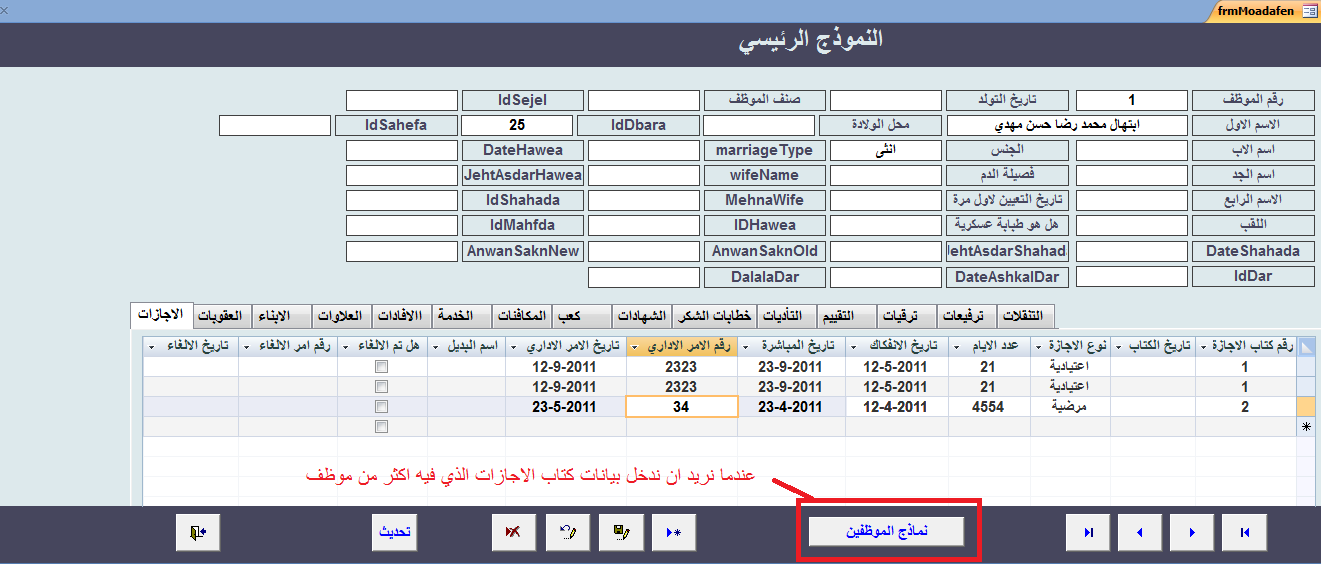Open the نوع الاجازة column dropdown arrow
This screenshot has width=1321, height=564.
(1037, 346)
